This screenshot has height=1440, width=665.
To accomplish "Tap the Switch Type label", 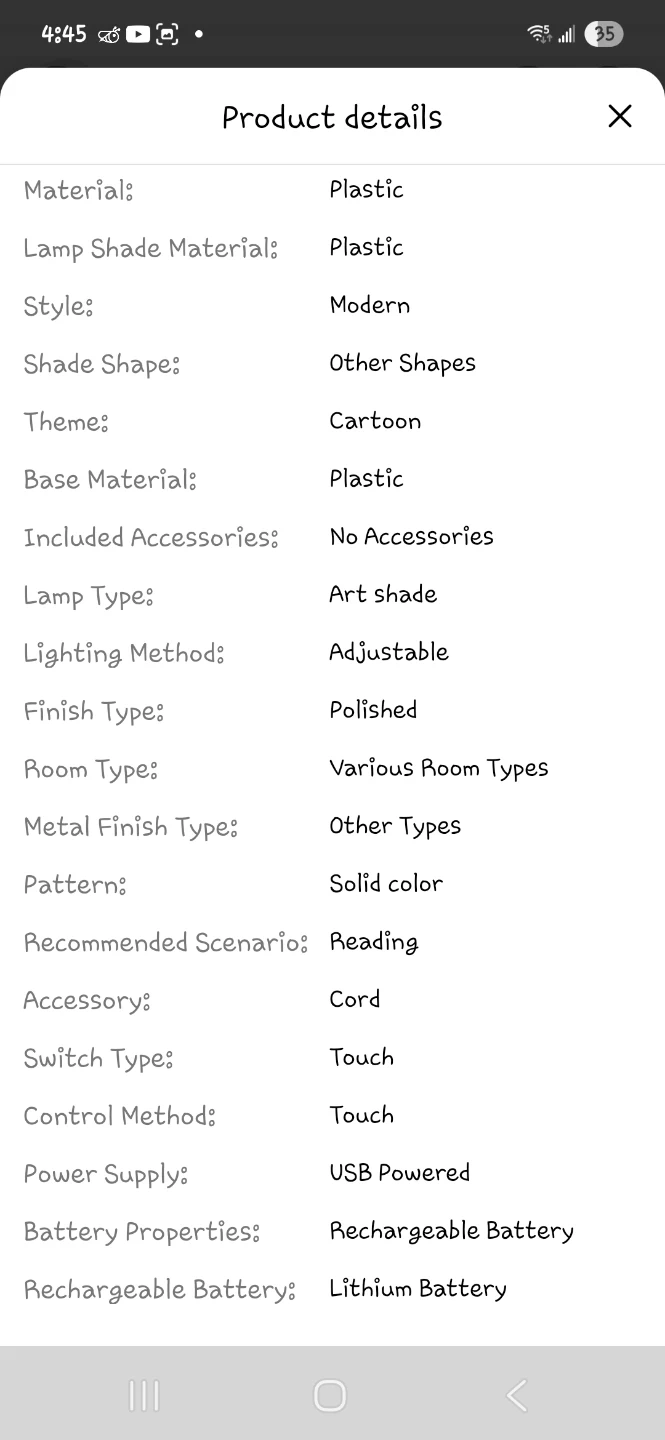I will tap(99, 1058).
